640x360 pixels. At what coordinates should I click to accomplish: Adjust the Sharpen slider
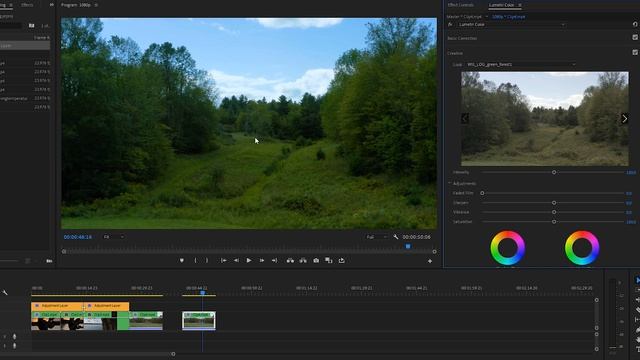tap(554, 202)
